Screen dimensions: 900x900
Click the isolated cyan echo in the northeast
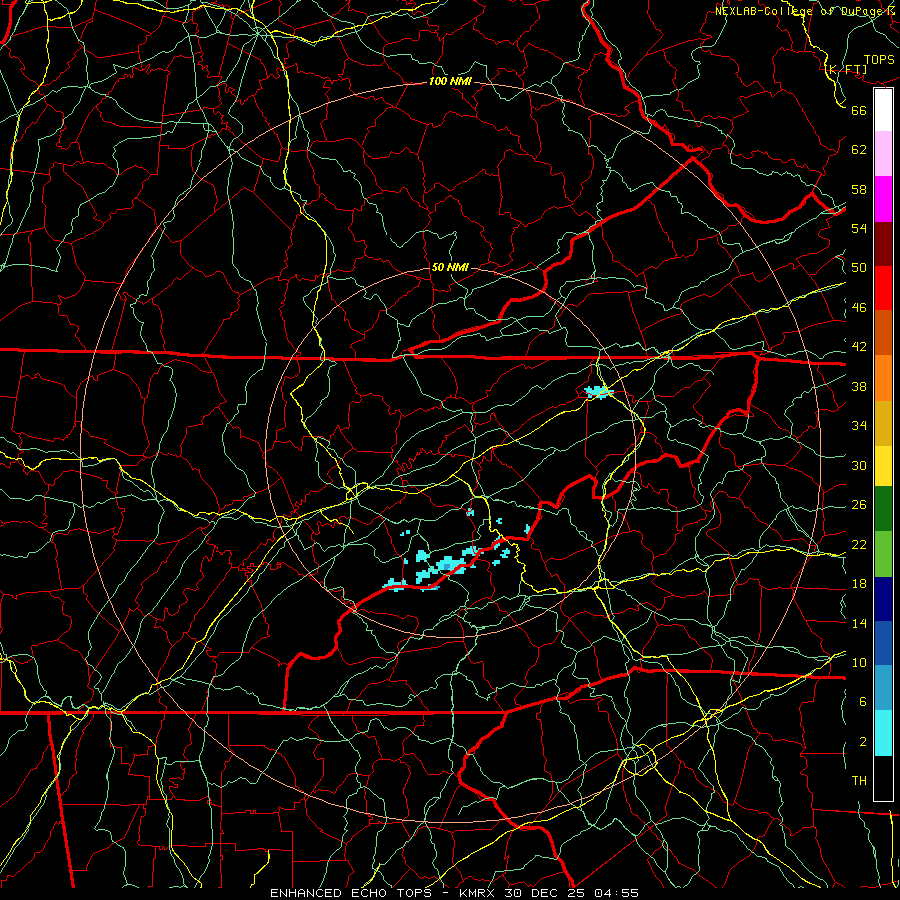click(x=598, y=393)
